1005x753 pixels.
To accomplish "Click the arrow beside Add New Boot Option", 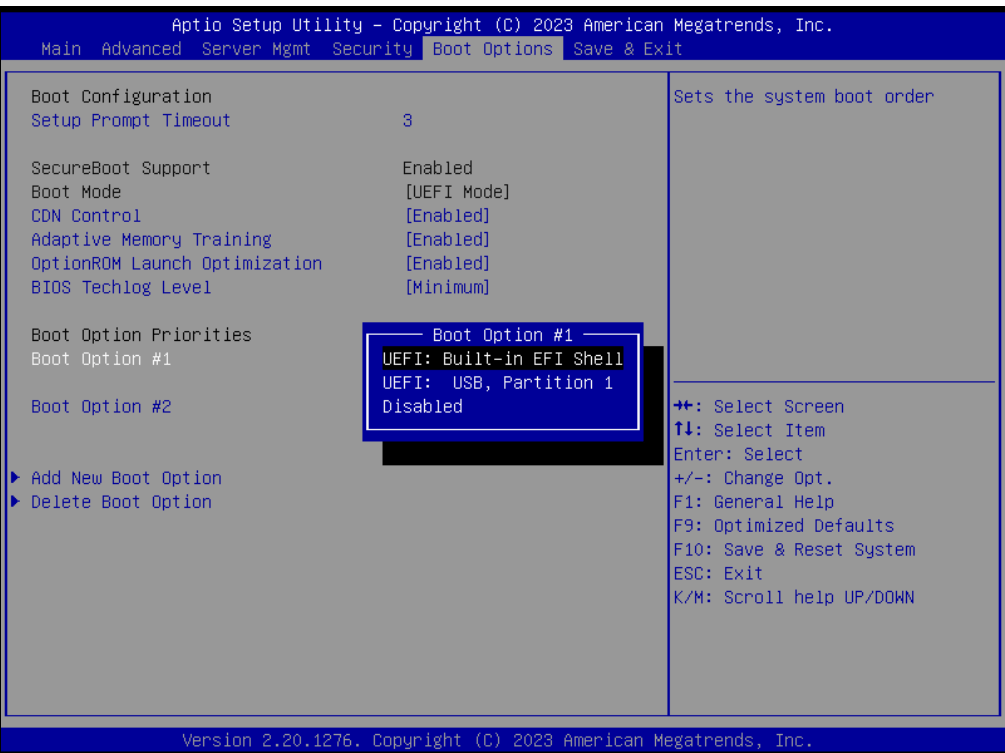I will coord(16,477).
